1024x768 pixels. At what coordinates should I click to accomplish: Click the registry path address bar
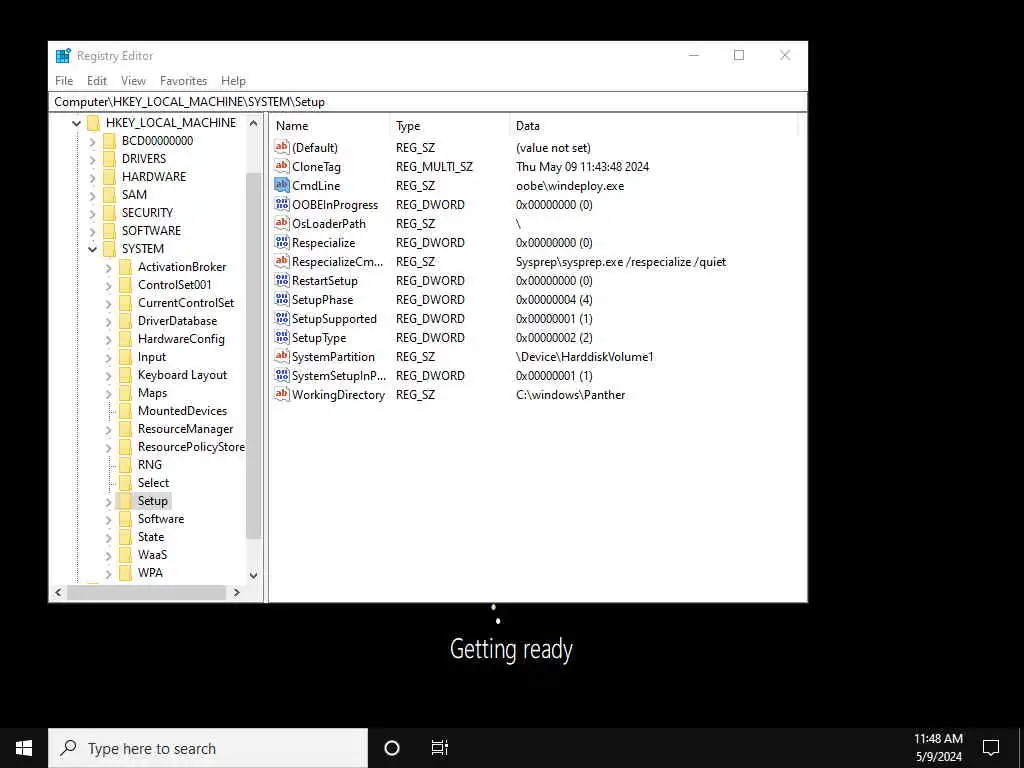(x=428, y=102)
